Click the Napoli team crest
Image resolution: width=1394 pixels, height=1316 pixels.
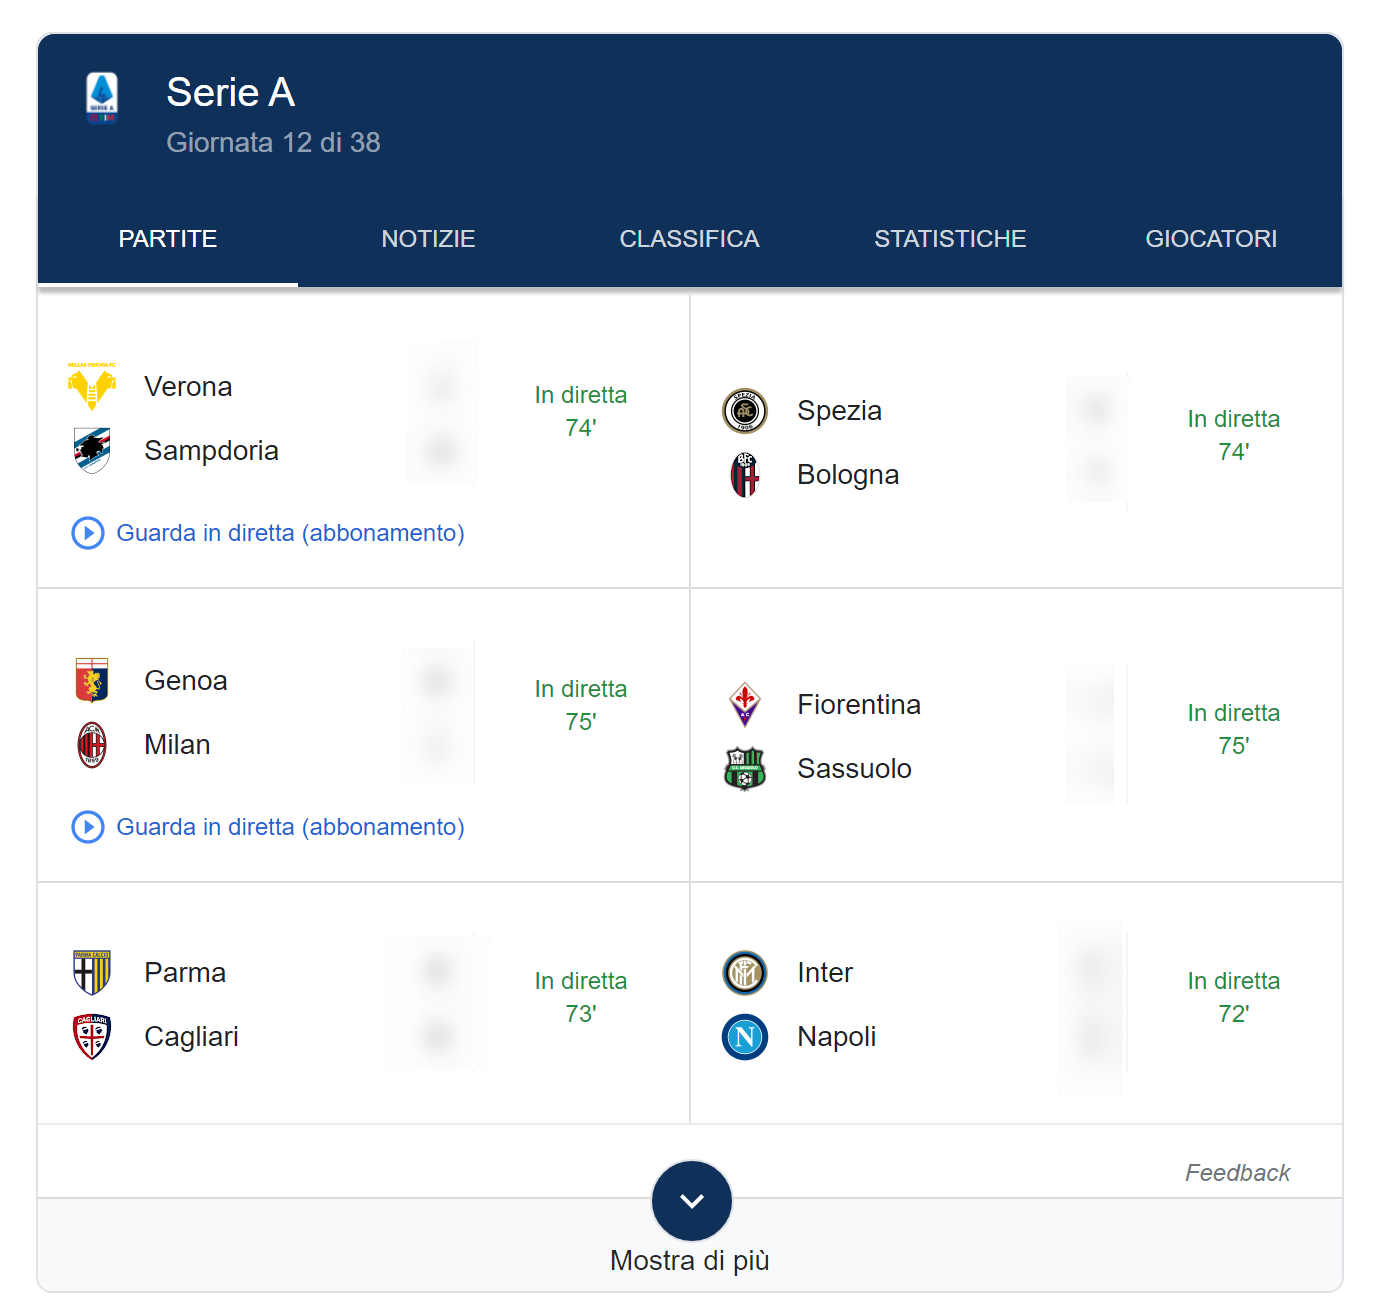[x=745, y=1037]
